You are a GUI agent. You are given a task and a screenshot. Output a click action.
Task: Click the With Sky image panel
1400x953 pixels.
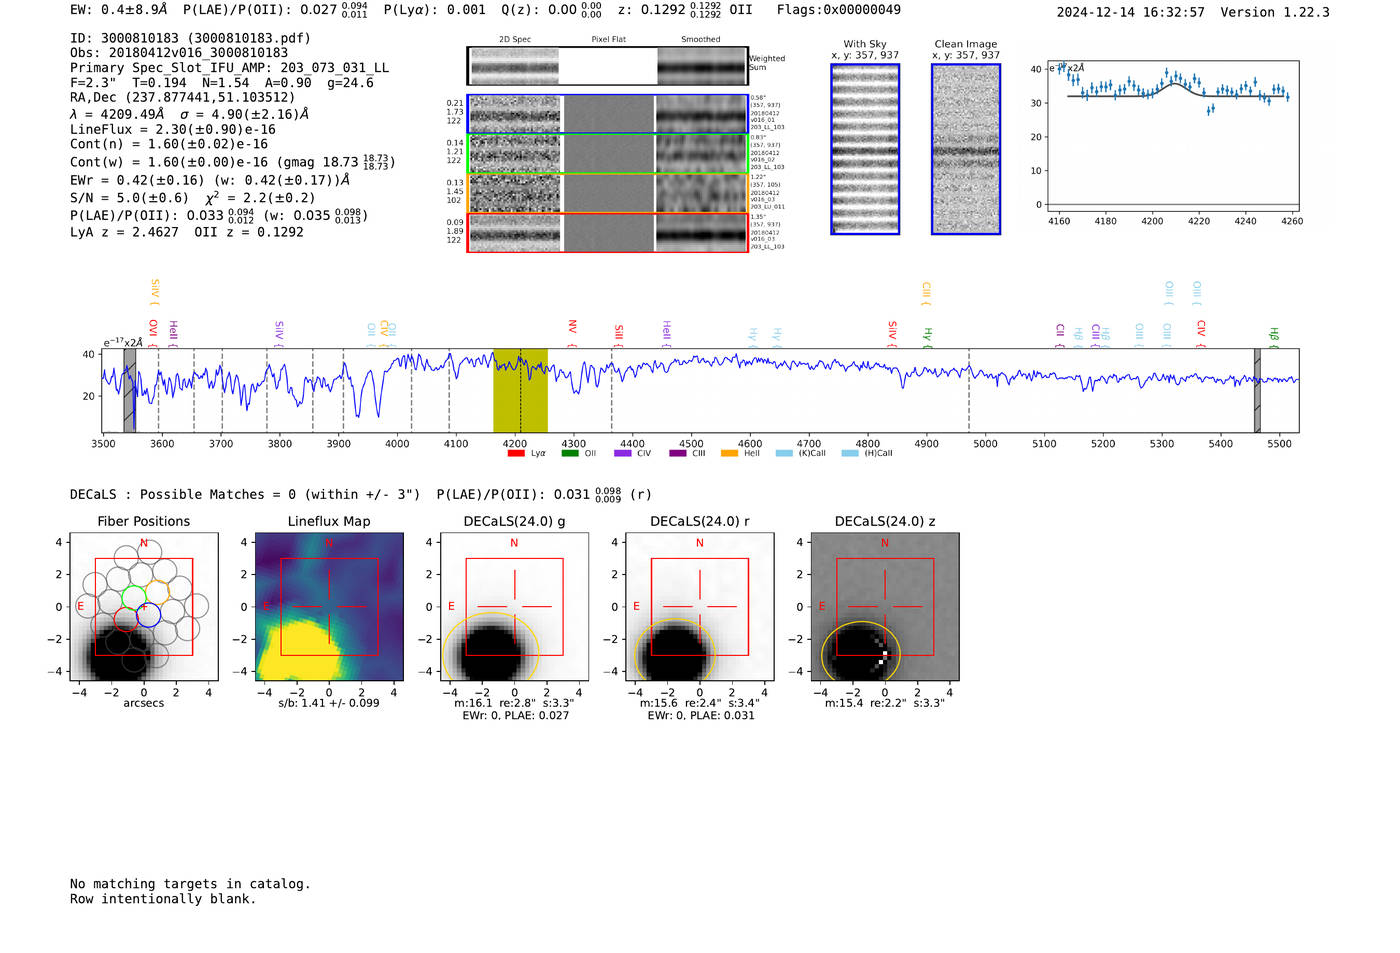pyautogui.click(x=865, y=149)
